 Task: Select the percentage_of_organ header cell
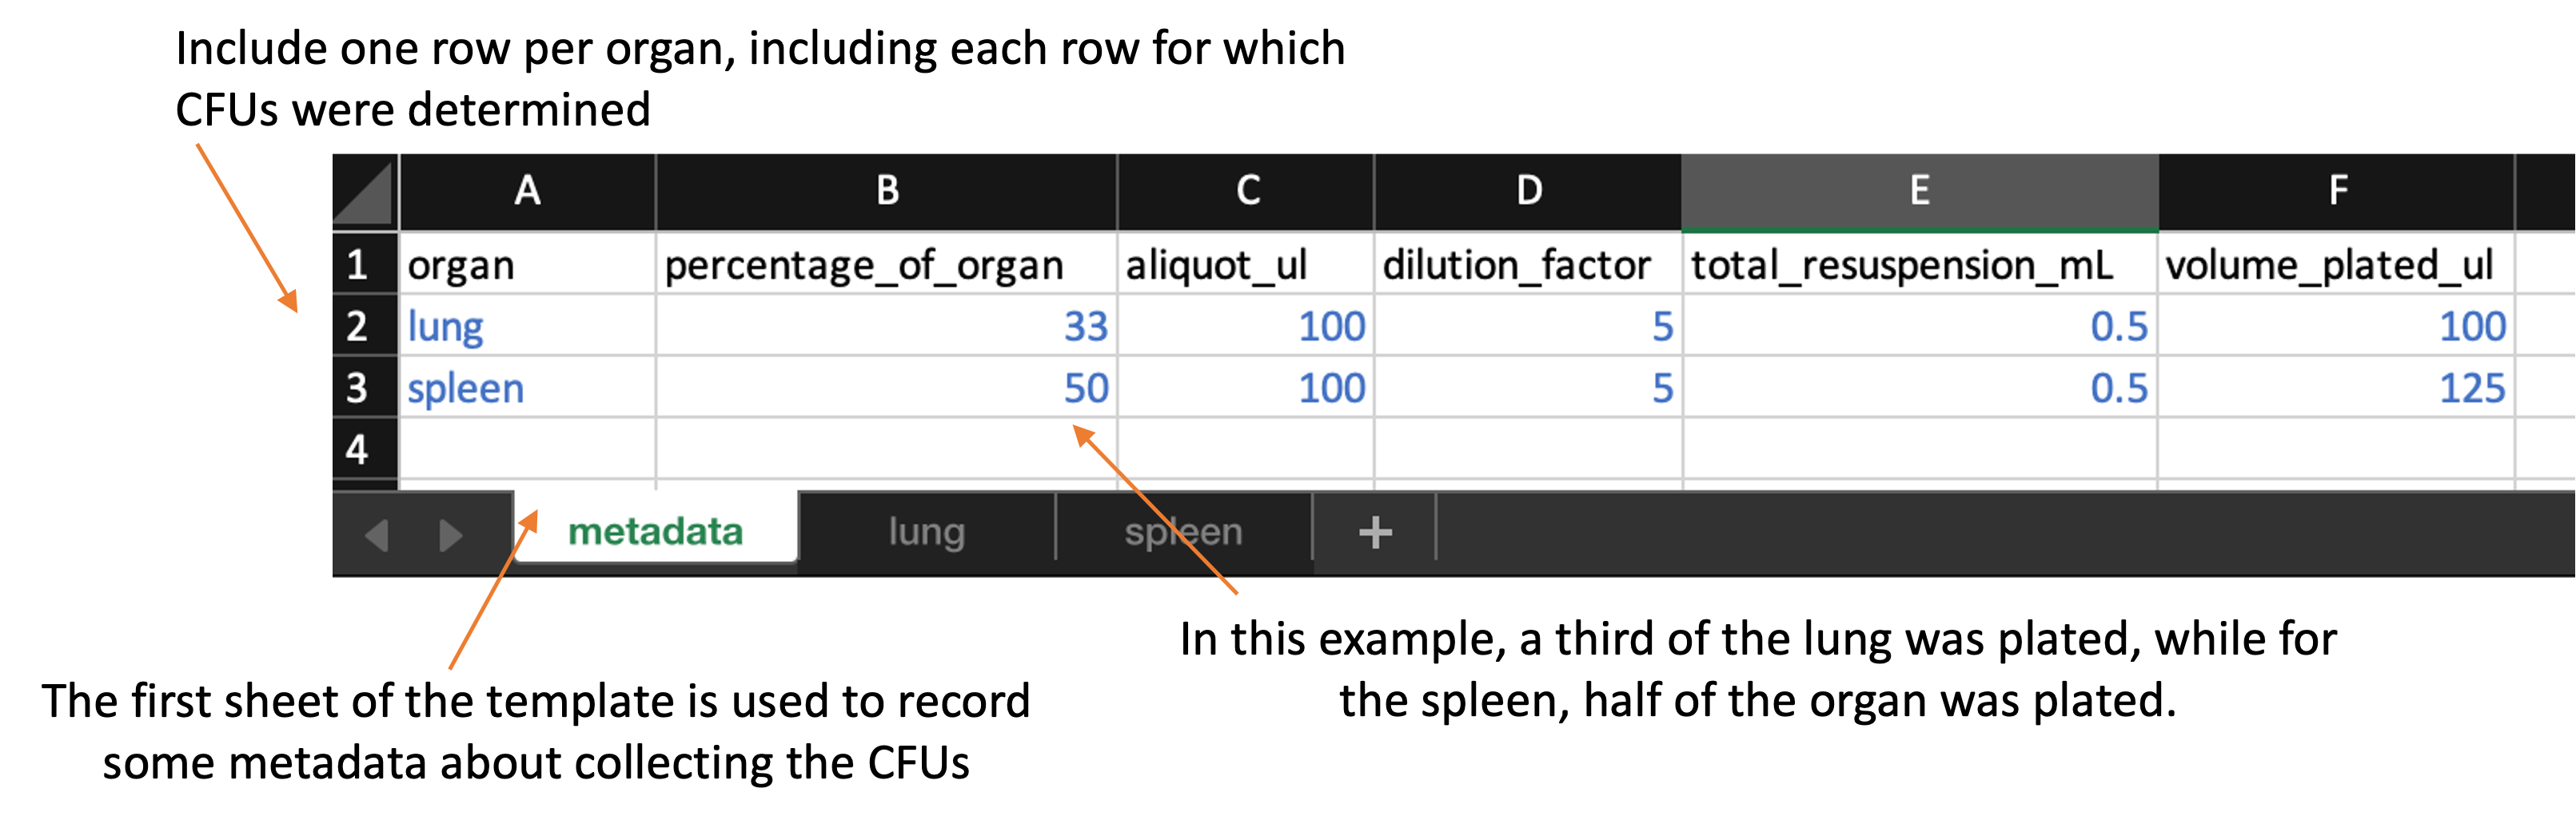pyautogui.click(x=886, y=266)
